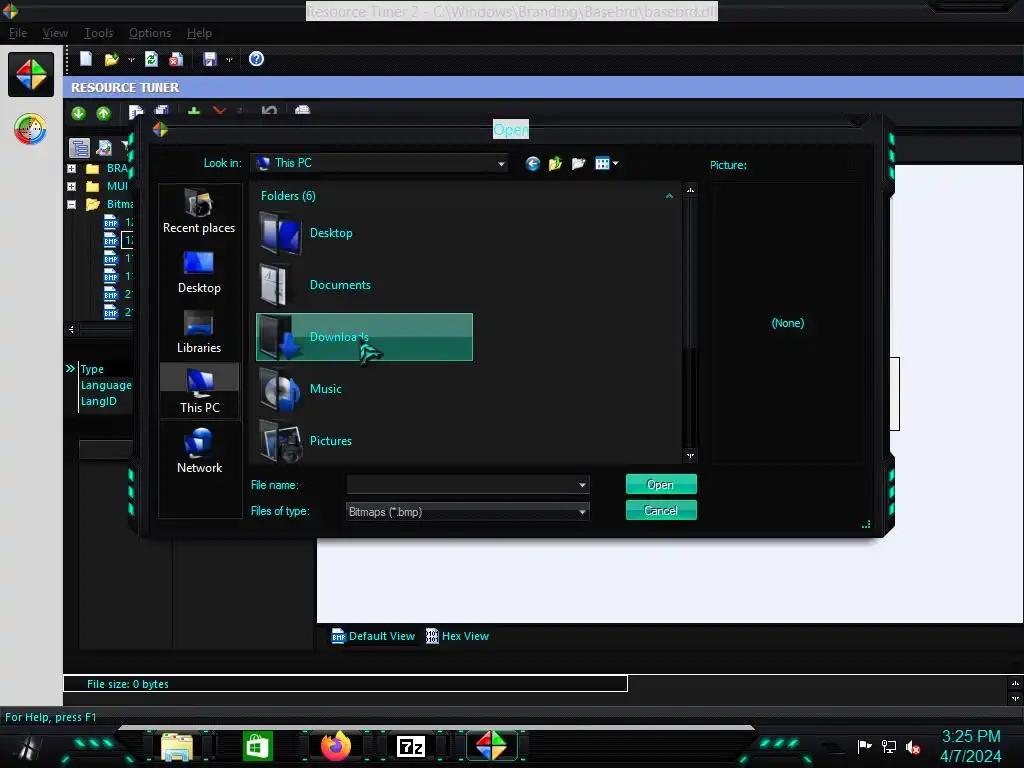Viewport: 1024px width, 768px height.
Task: Select Libraries in the places bar
Action: 199,332
